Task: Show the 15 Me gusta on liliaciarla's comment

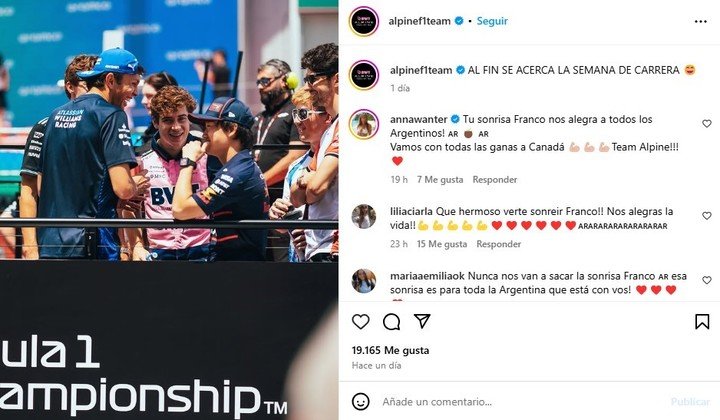Action: (442, 244)
